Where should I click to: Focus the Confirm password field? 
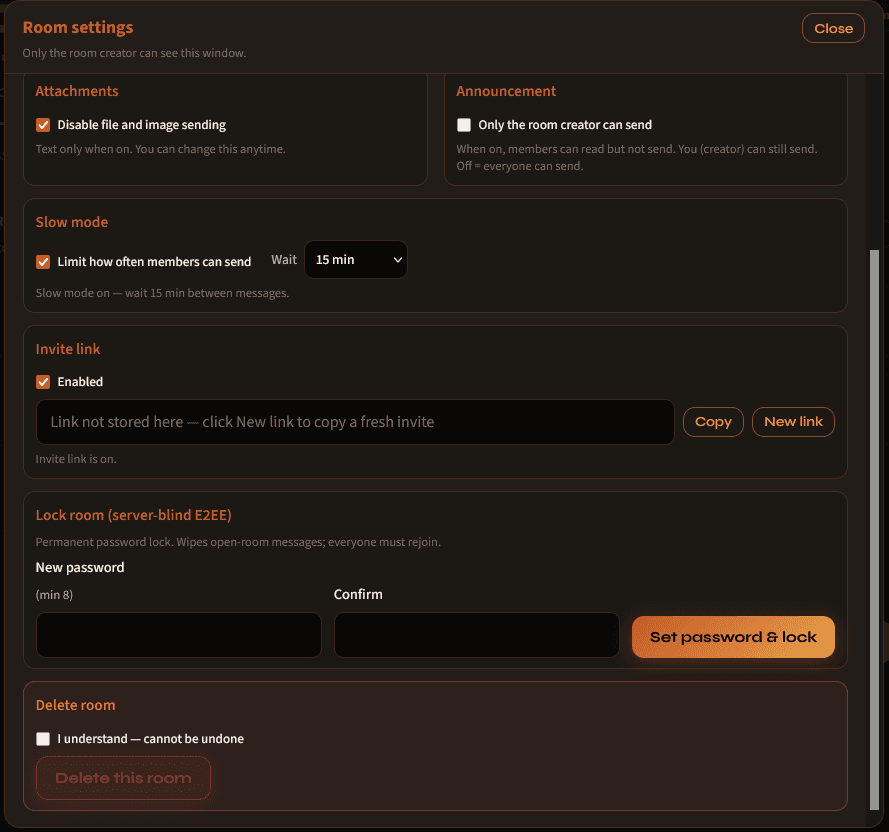[477, 635]
